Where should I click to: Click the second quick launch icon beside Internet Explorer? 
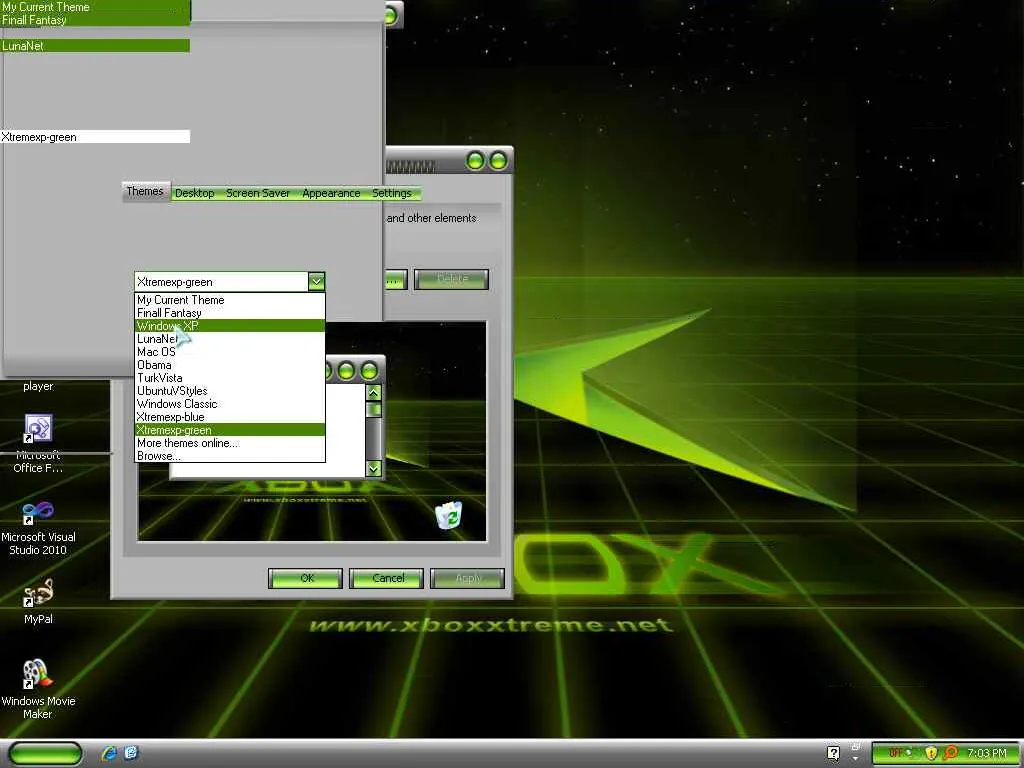coord(131,753)
